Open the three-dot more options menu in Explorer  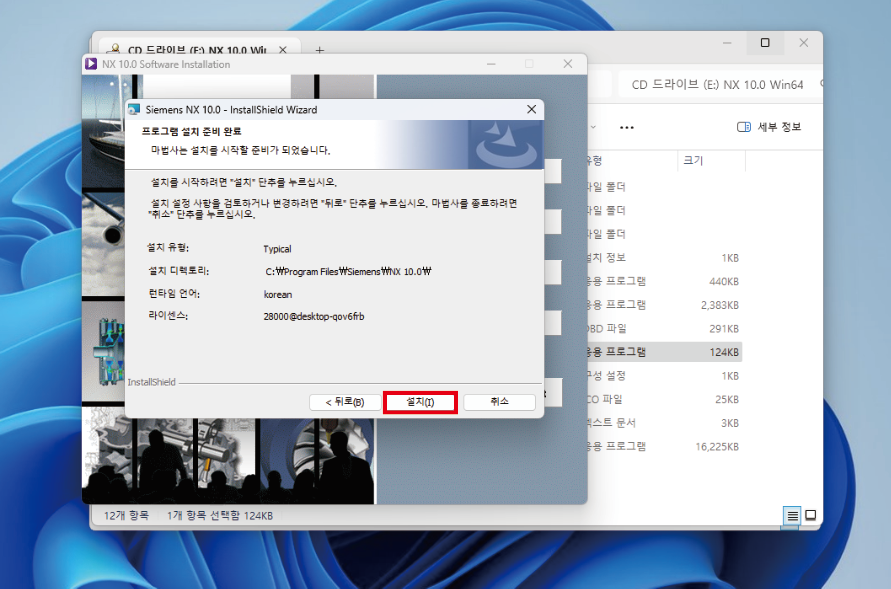coord(627,127)
